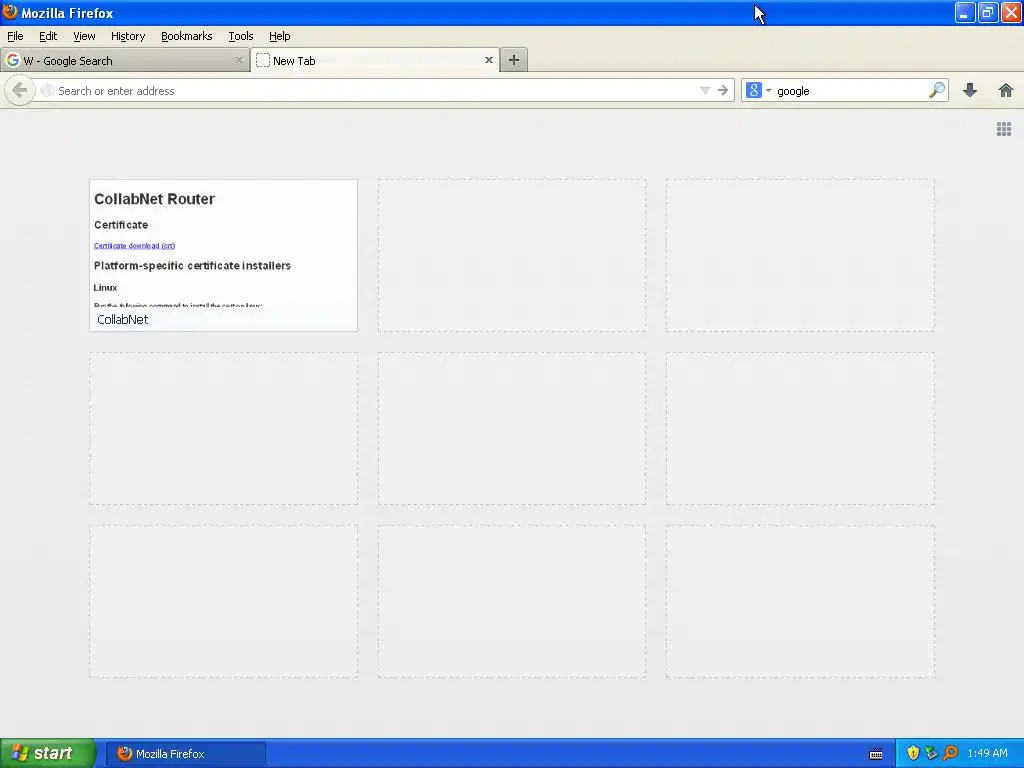The height and width of the screenshot is (768, 1024).
Task: Close the New Tab tab
Action: coord(488,60)
